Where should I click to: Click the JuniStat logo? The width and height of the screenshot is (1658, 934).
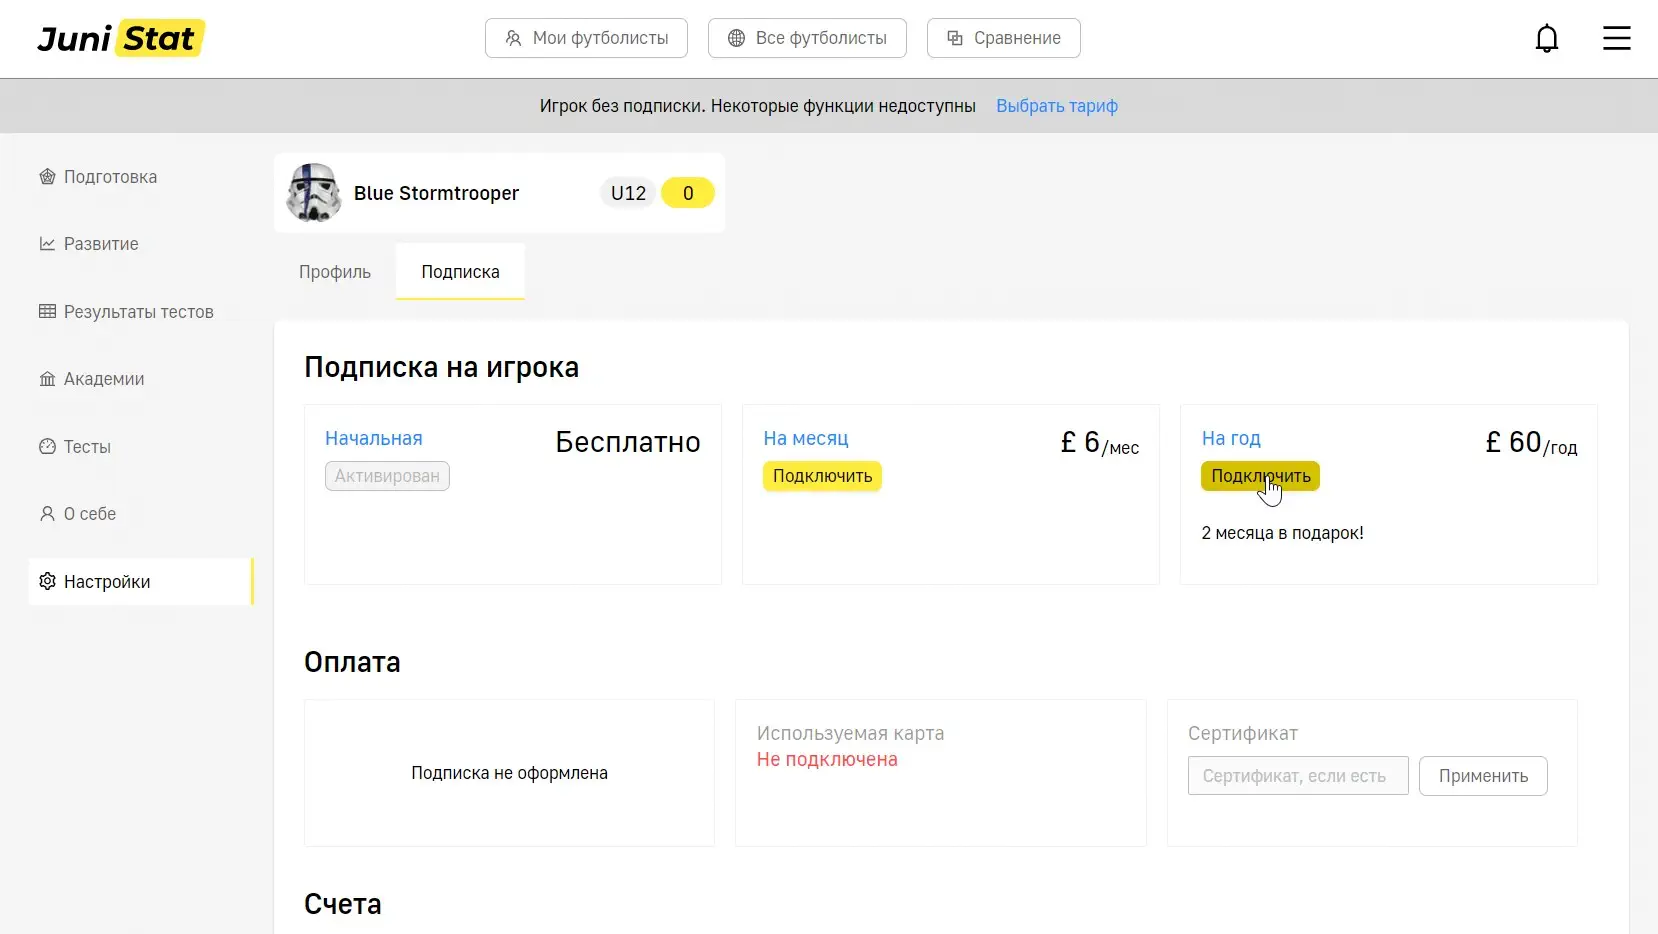pos(121,39)
